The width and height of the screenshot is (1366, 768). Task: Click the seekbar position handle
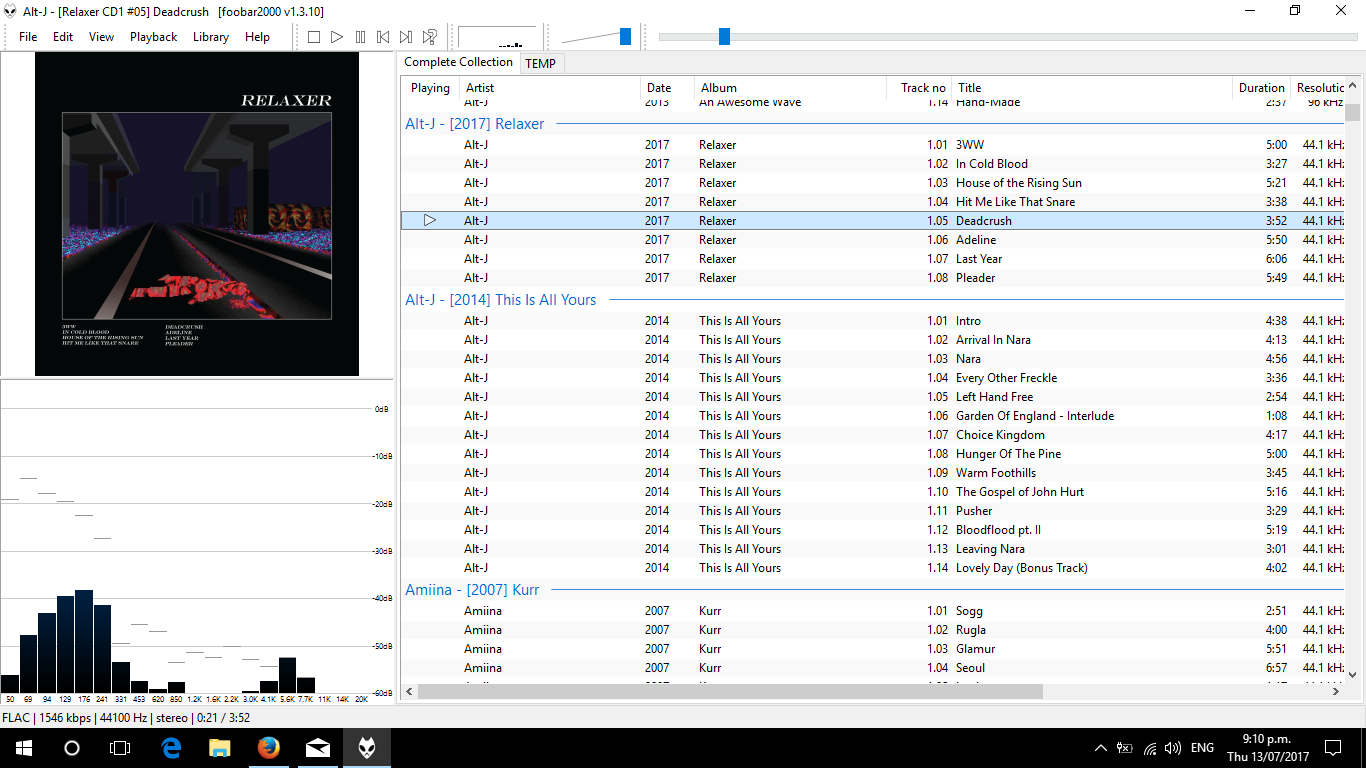click(724, 37)
